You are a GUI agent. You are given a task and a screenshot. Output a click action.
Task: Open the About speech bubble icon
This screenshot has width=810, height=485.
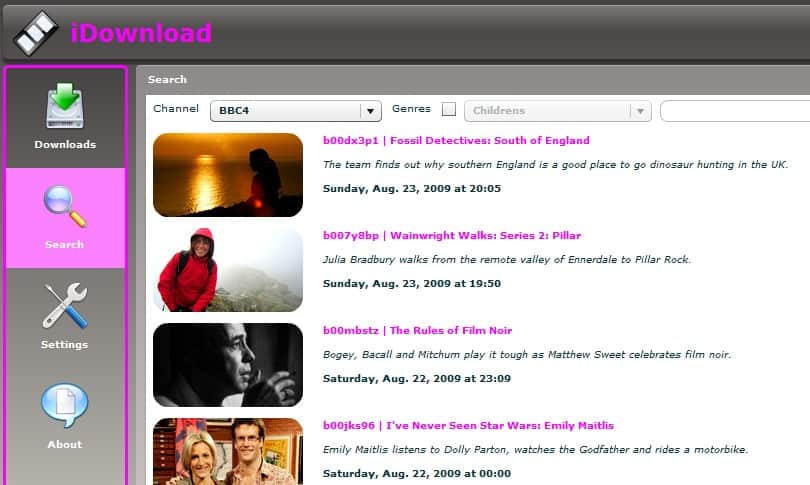pyautogui.click(x=65, y=405)
